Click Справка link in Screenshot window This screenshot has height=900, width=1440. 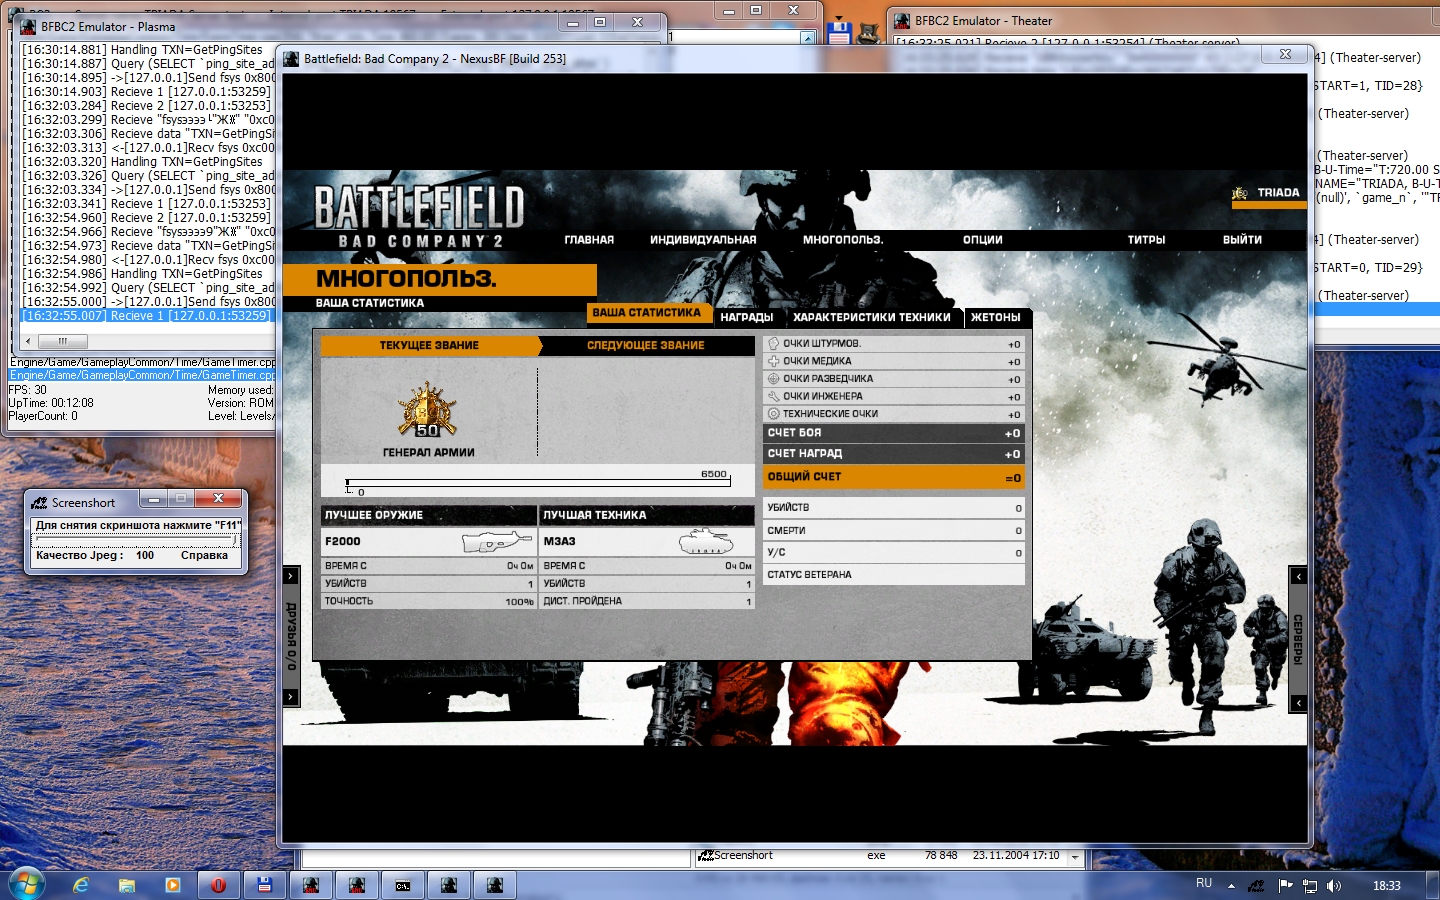[204, 556]
